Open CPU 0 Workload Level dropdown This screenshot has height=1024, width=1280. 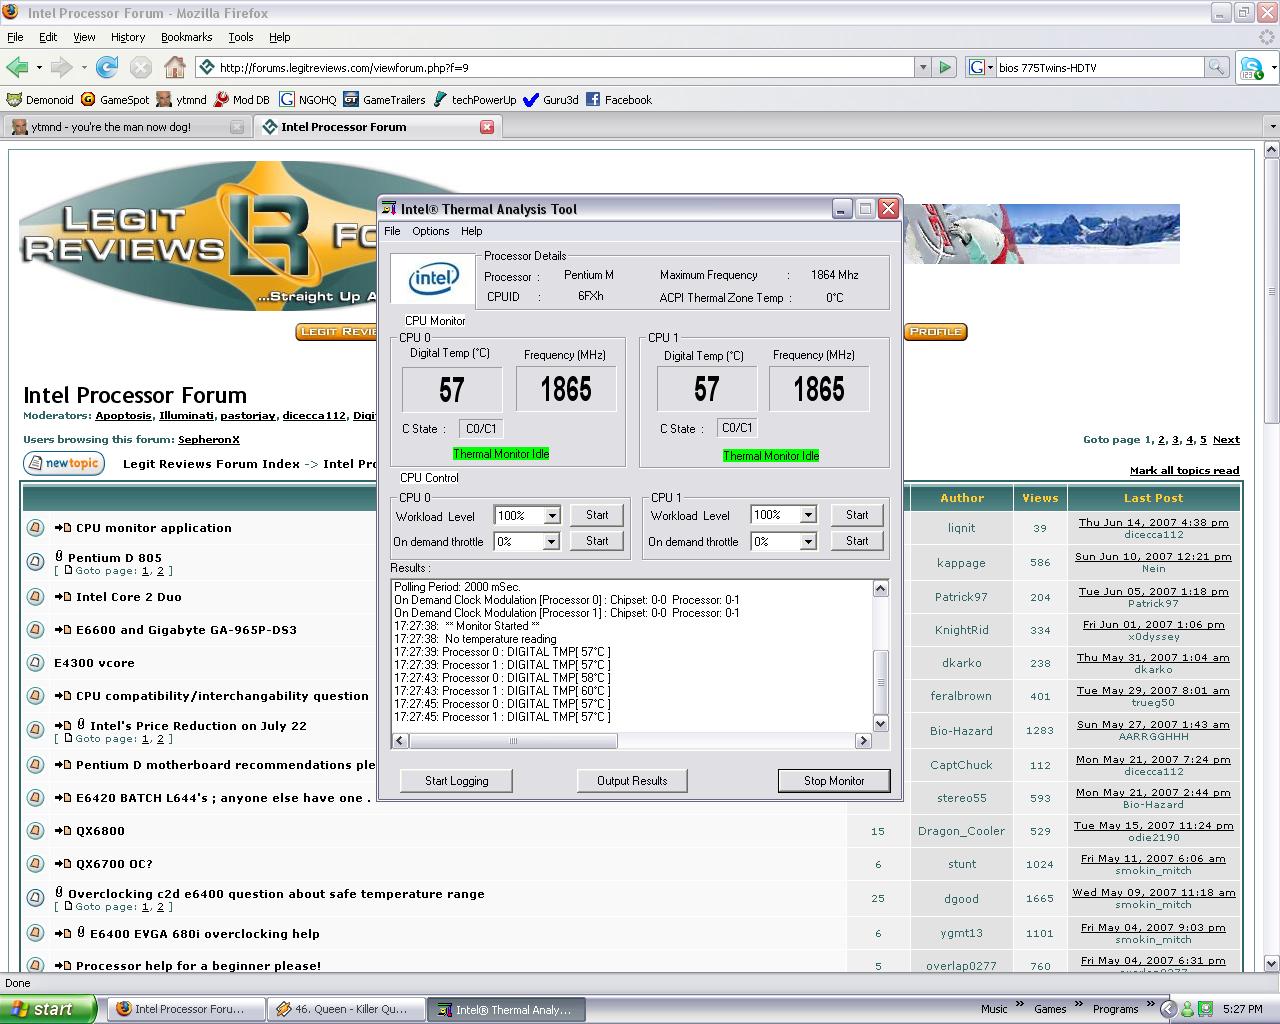click(x=551, y=515)
